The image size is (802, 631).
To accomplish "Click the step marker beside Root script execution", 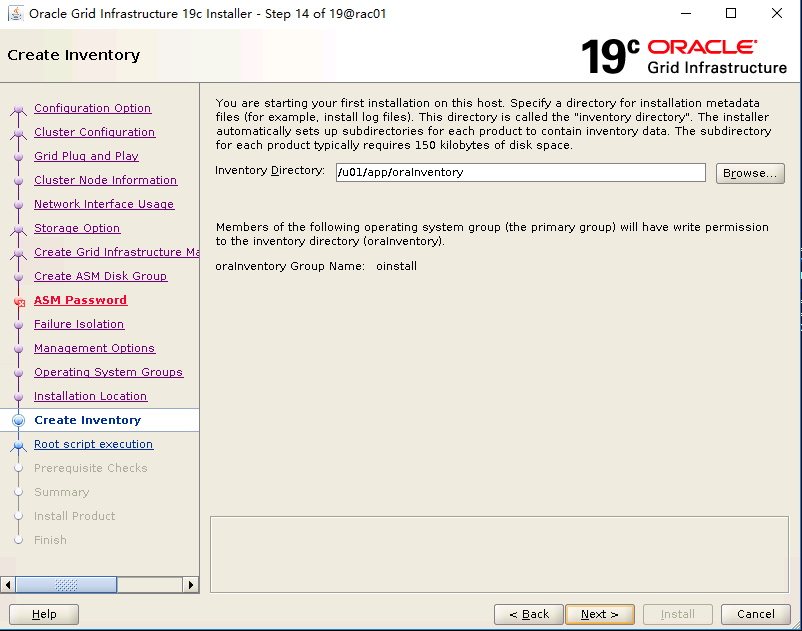I will 18,445.
